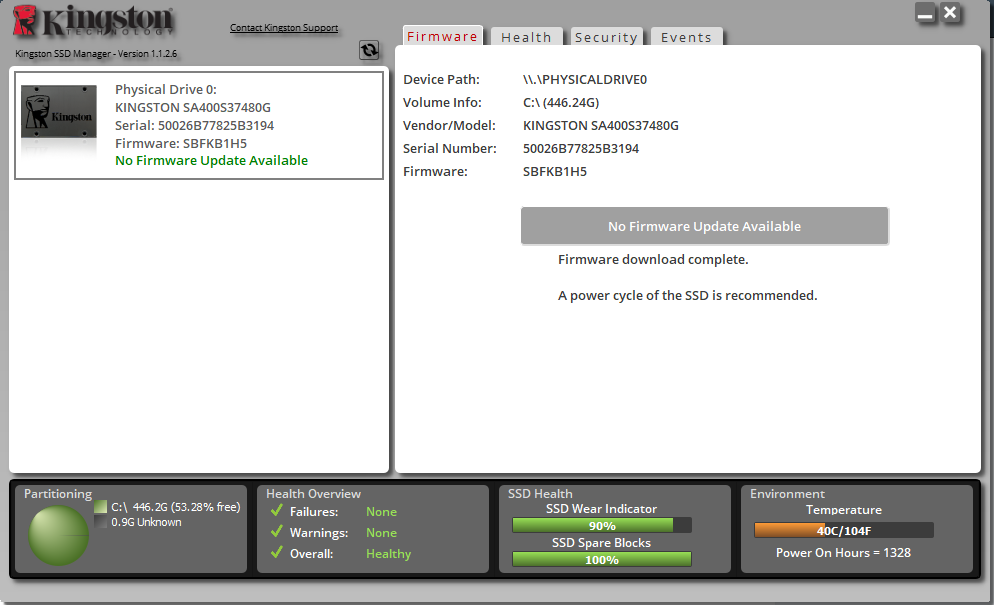Image resolution: width=994 pixels, height=605 pixels.
Task: Click the Kingston logo
Action: pyautogui.click(x=93, y=21)
